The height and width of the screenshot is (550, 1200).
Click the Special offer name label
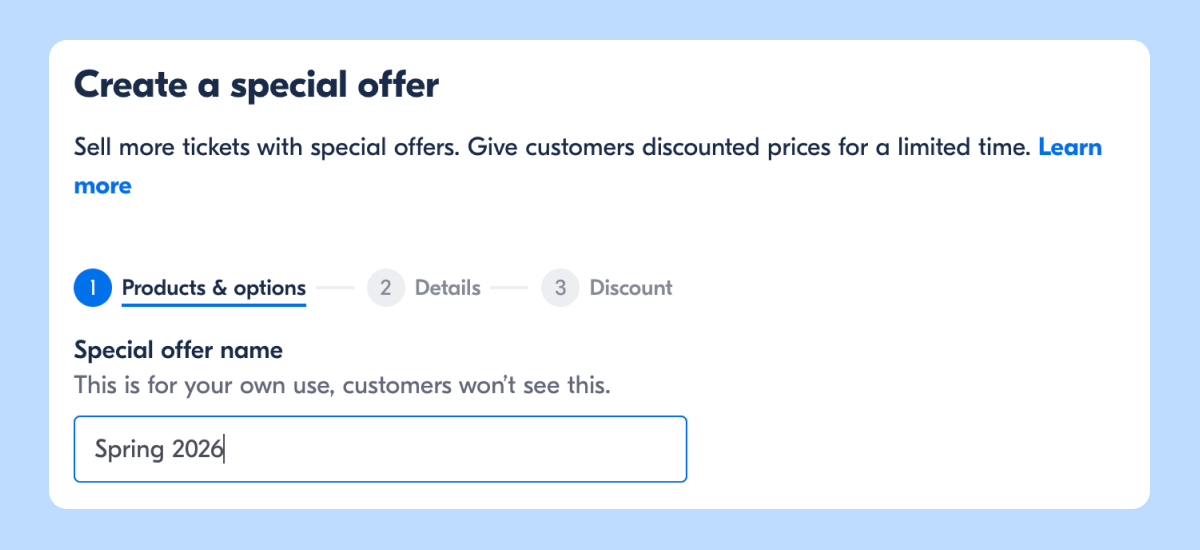point(178,350)
